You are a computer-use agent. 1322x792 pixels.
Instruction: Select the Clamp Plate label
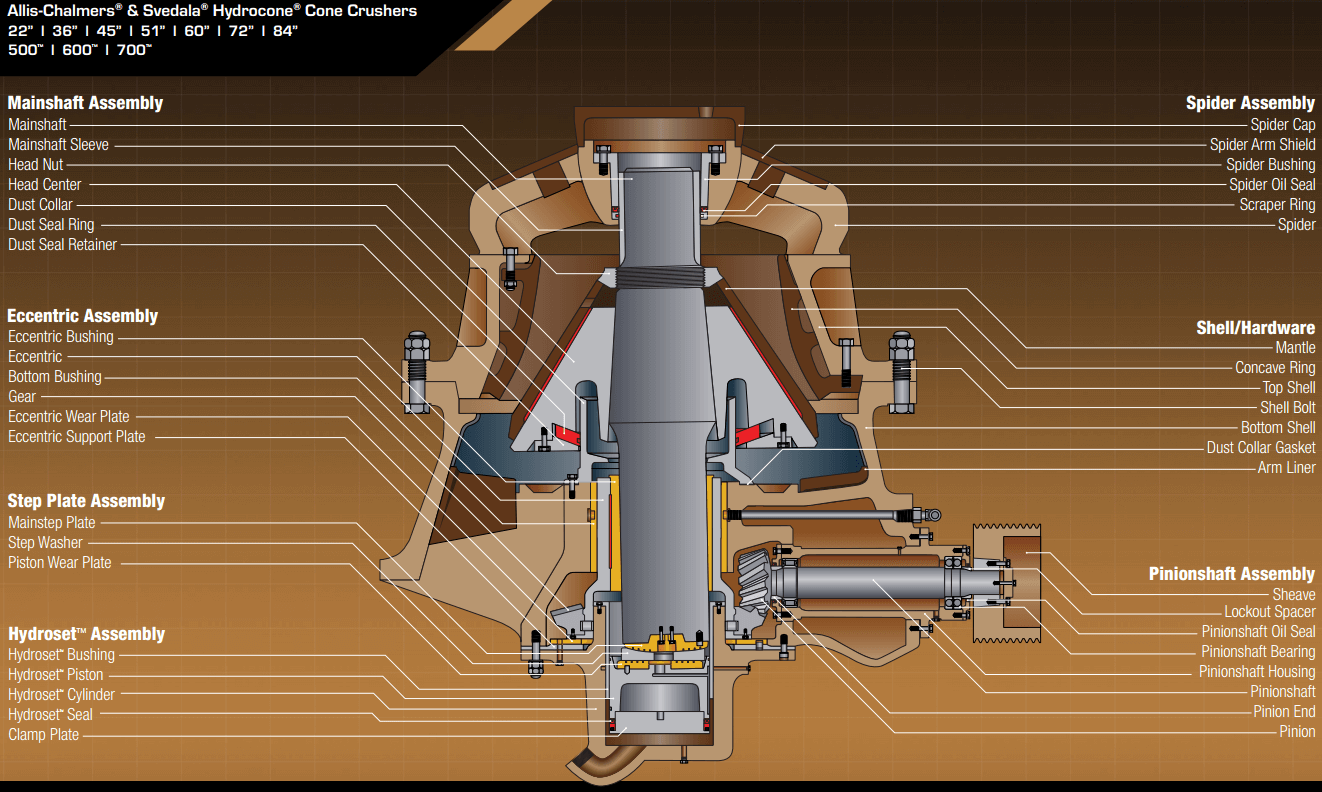tap(44, 735)
